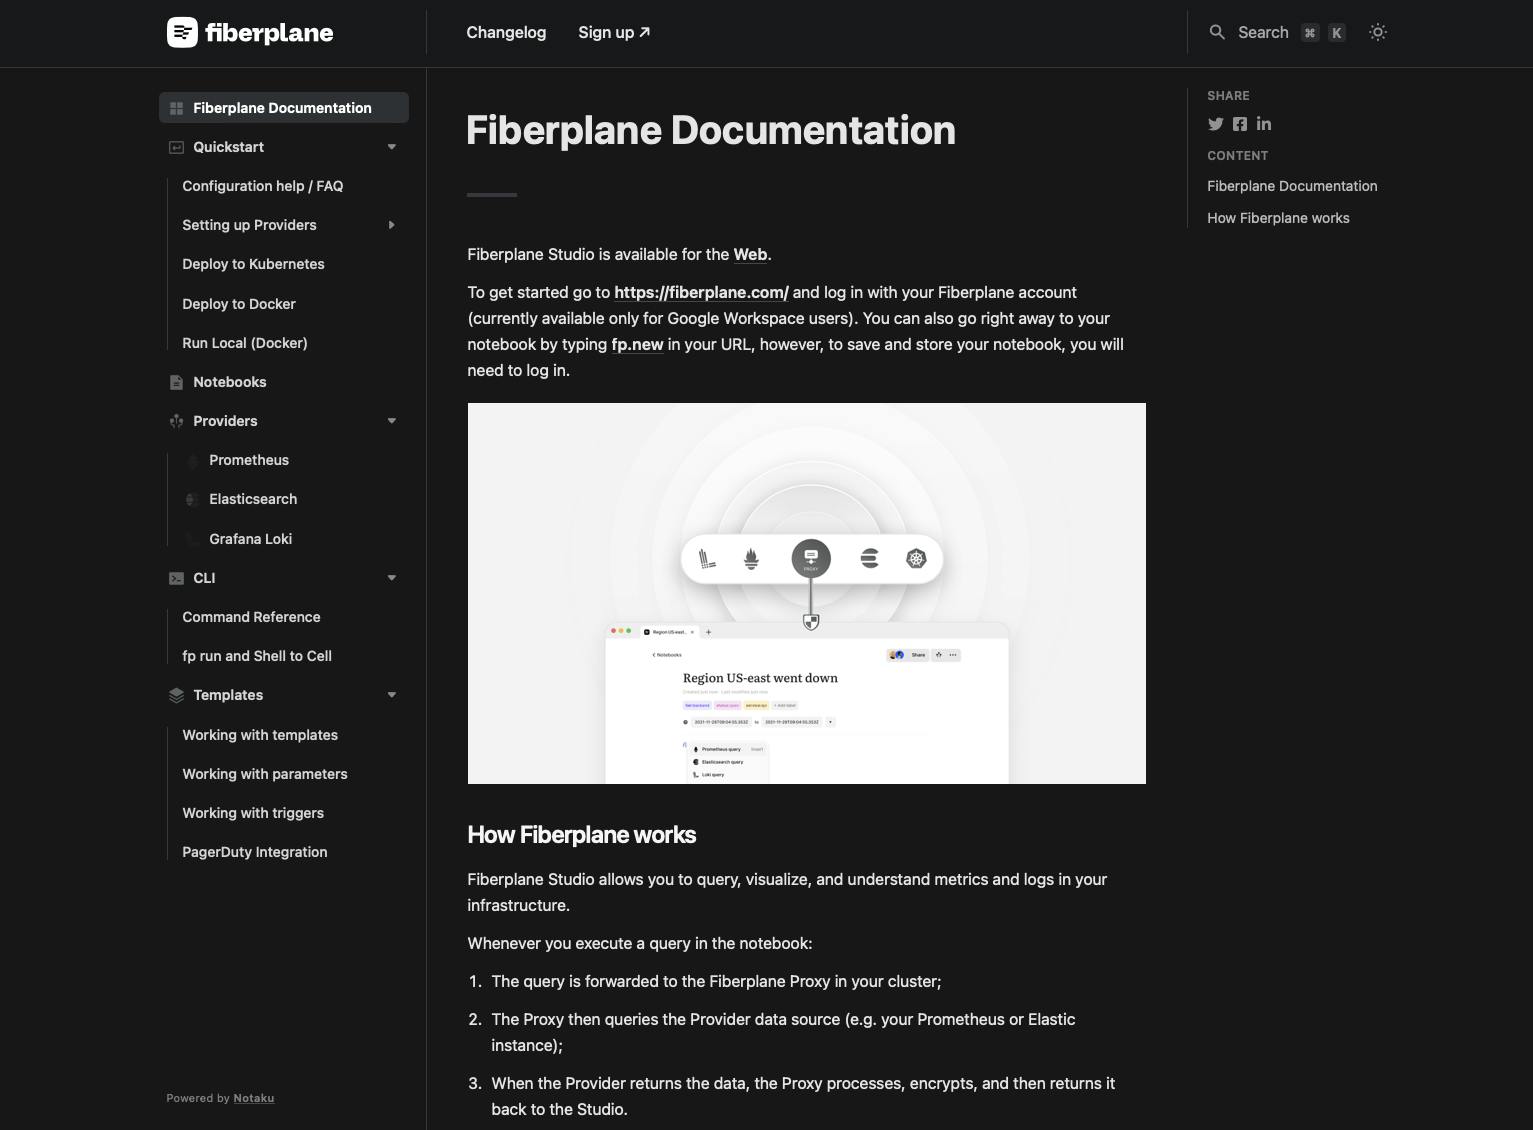Open the Sign up link

pyautogui.click(x=614, y=32)
